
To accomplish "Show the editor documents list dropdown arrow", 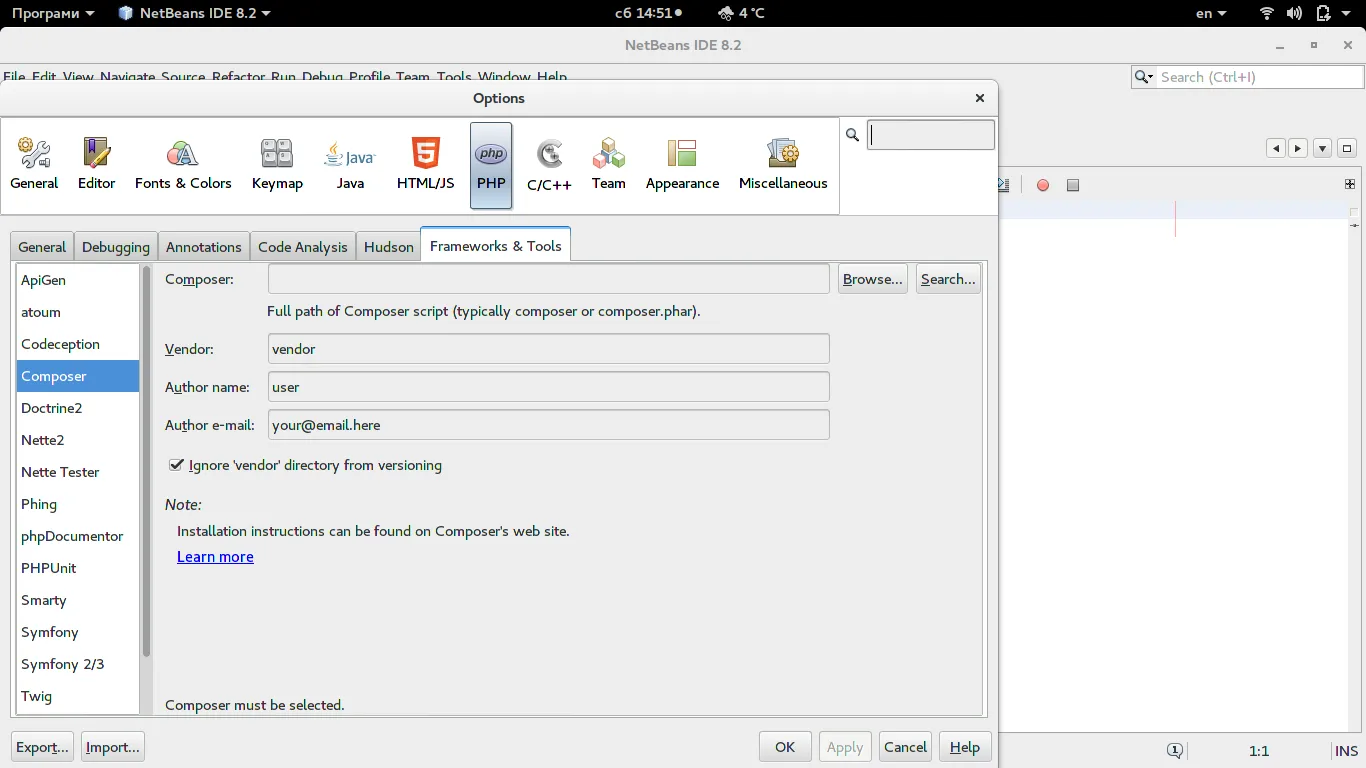I will [x=1322, y=148].
